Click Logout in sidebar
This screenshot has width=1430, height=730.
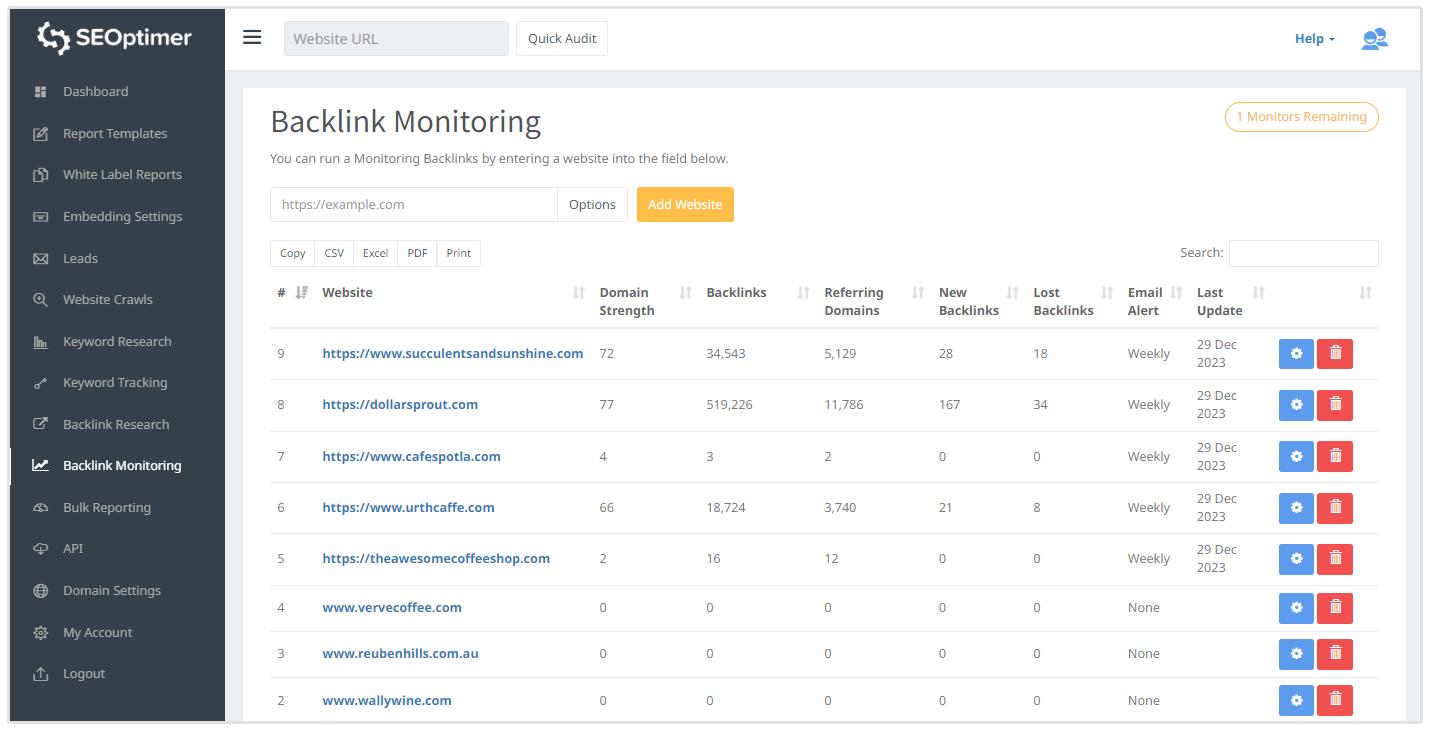(x=84, y=673)
